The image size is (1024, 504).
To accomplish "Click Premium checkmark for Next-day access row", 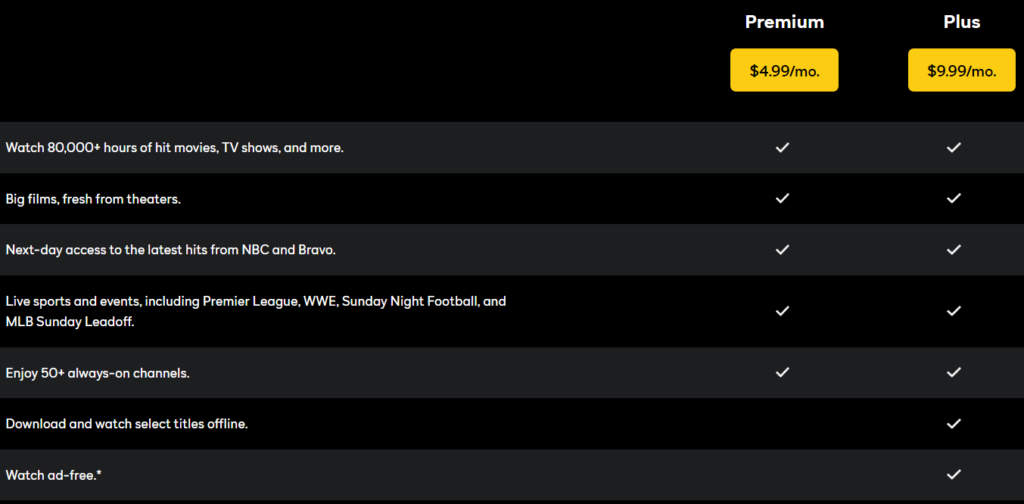I will (783, 249).
